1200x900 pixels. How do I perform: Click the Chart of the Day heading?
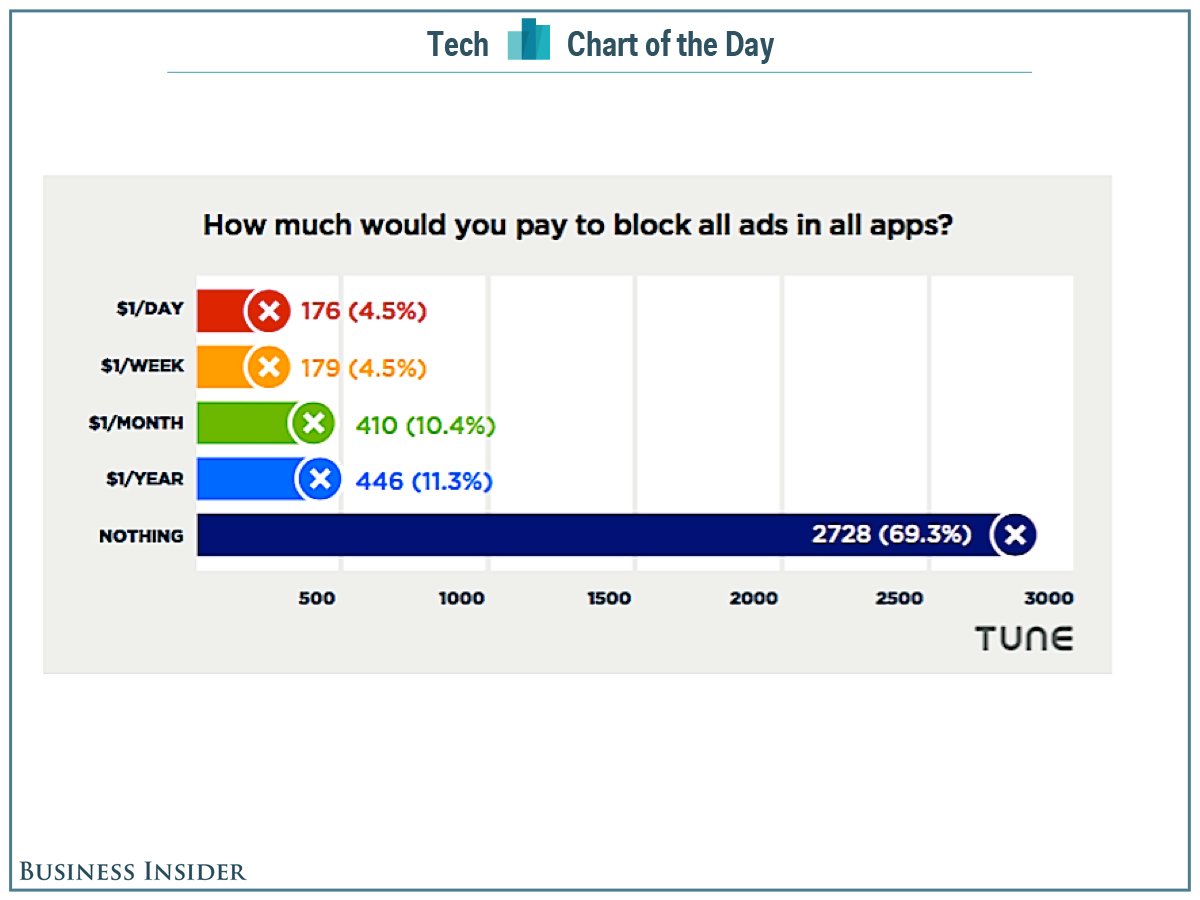pos(670,44)
